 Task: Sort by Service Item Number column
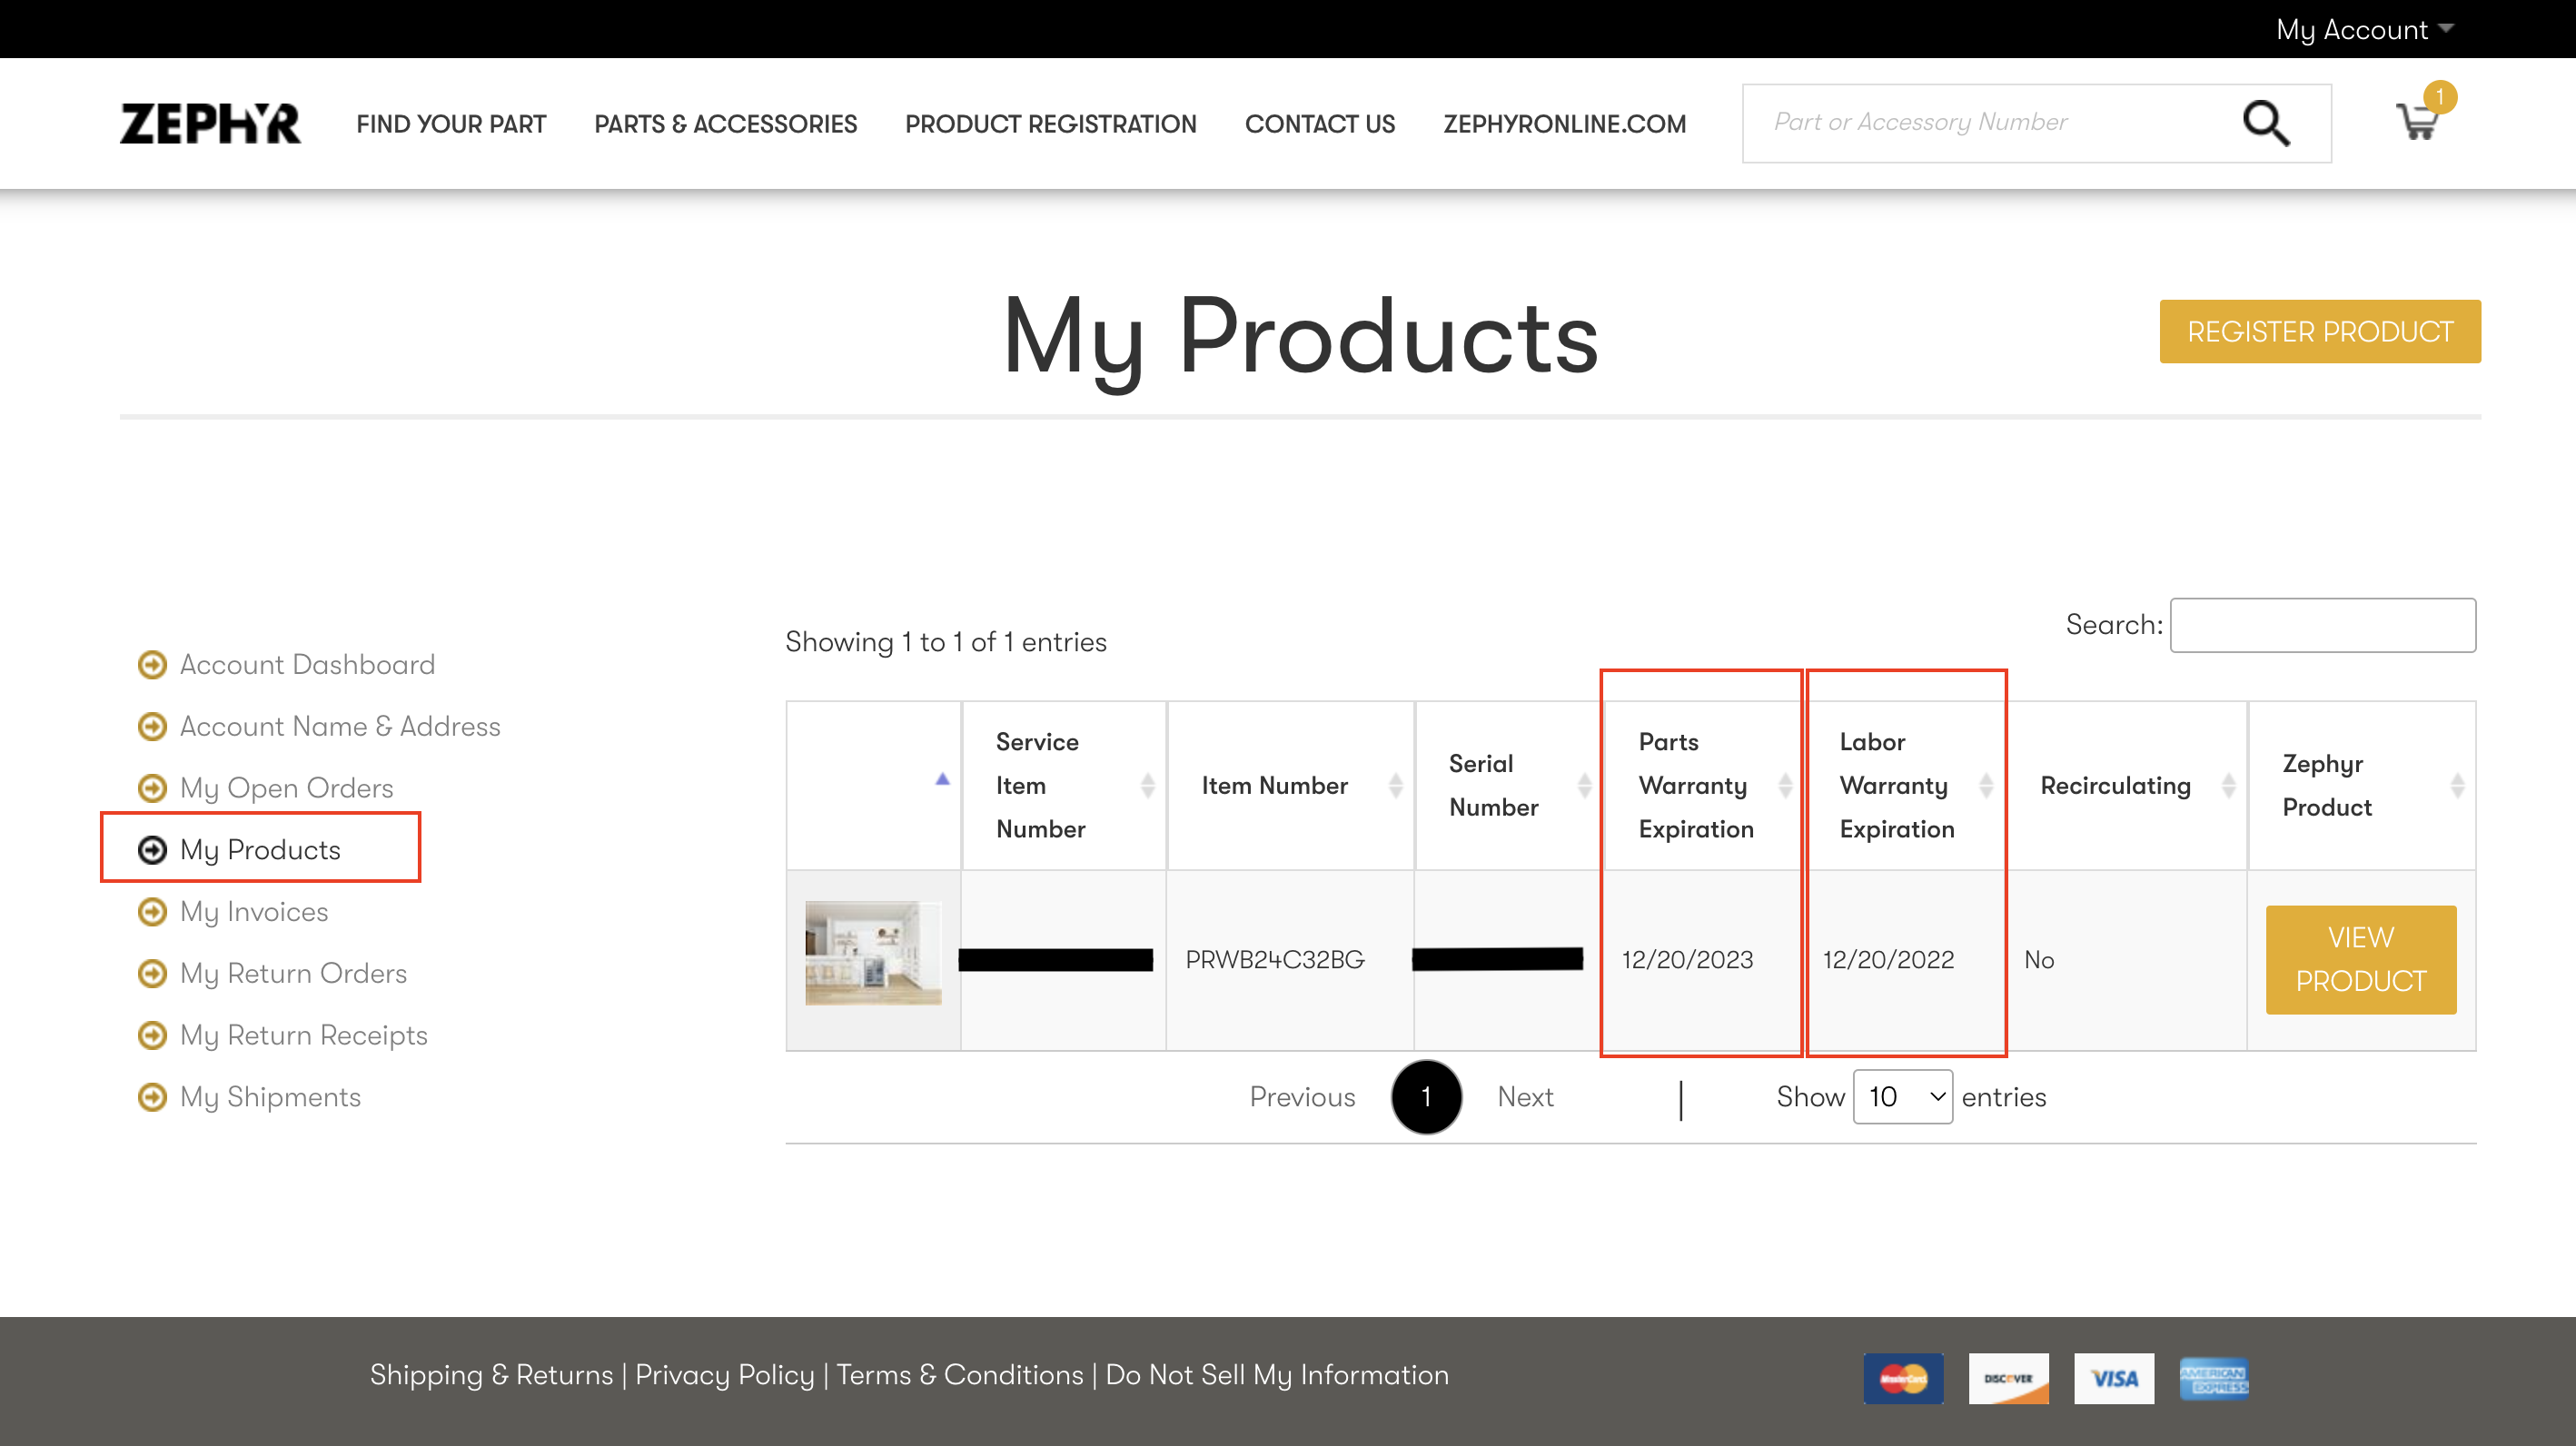pyautogui.click(x=1065, y=785)
